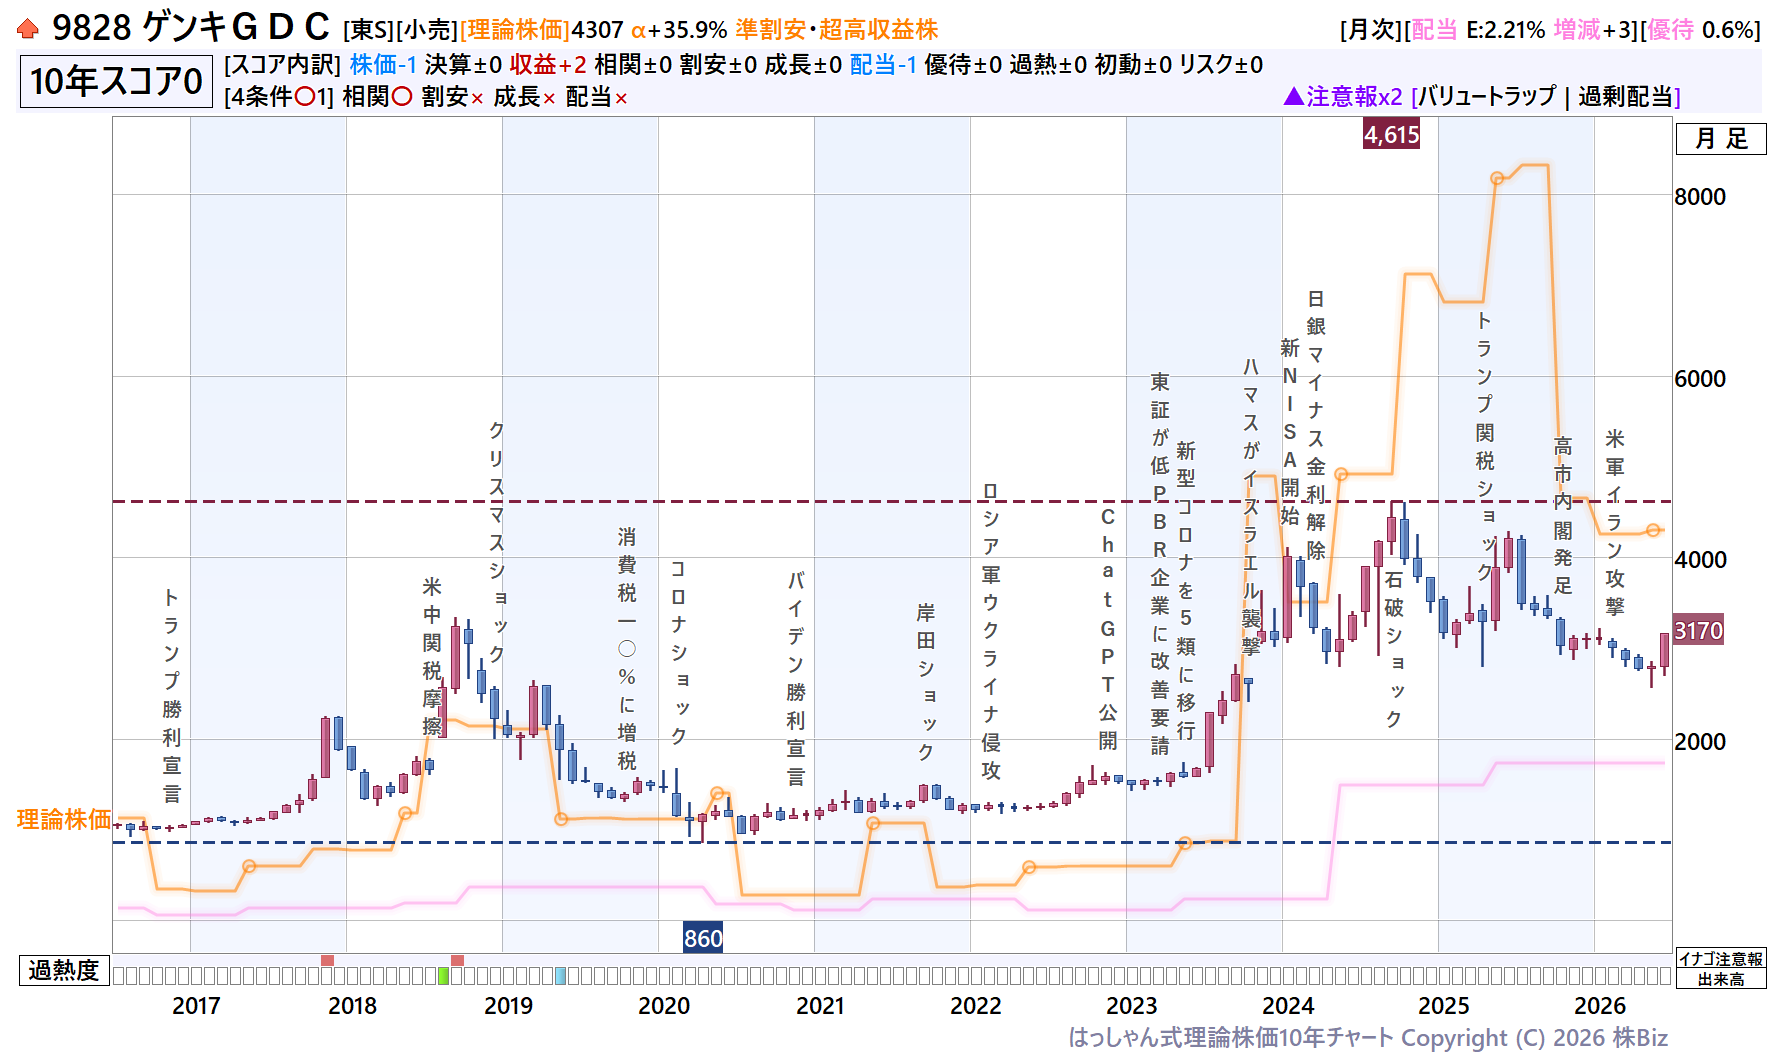Click the 高市内閣発足 event annotation

(1563, 515)
